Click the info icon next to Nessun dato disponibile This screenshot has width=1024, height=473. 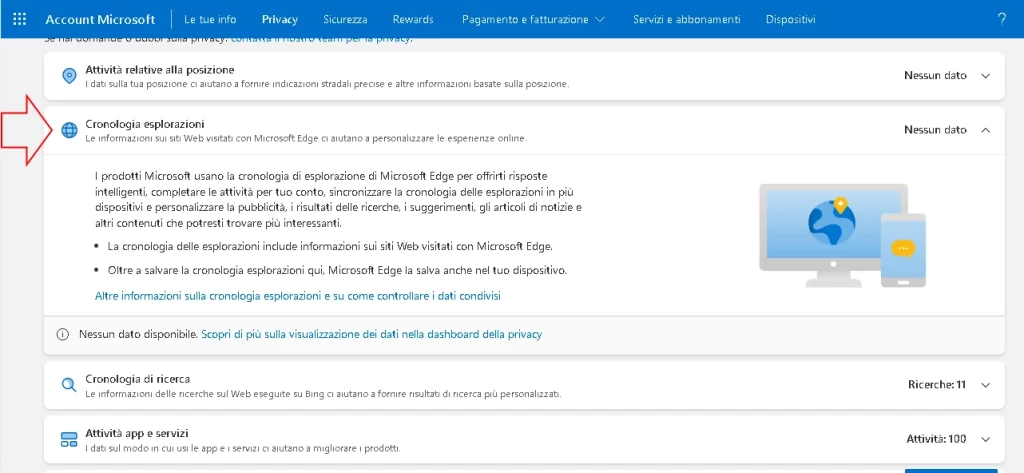63,334
